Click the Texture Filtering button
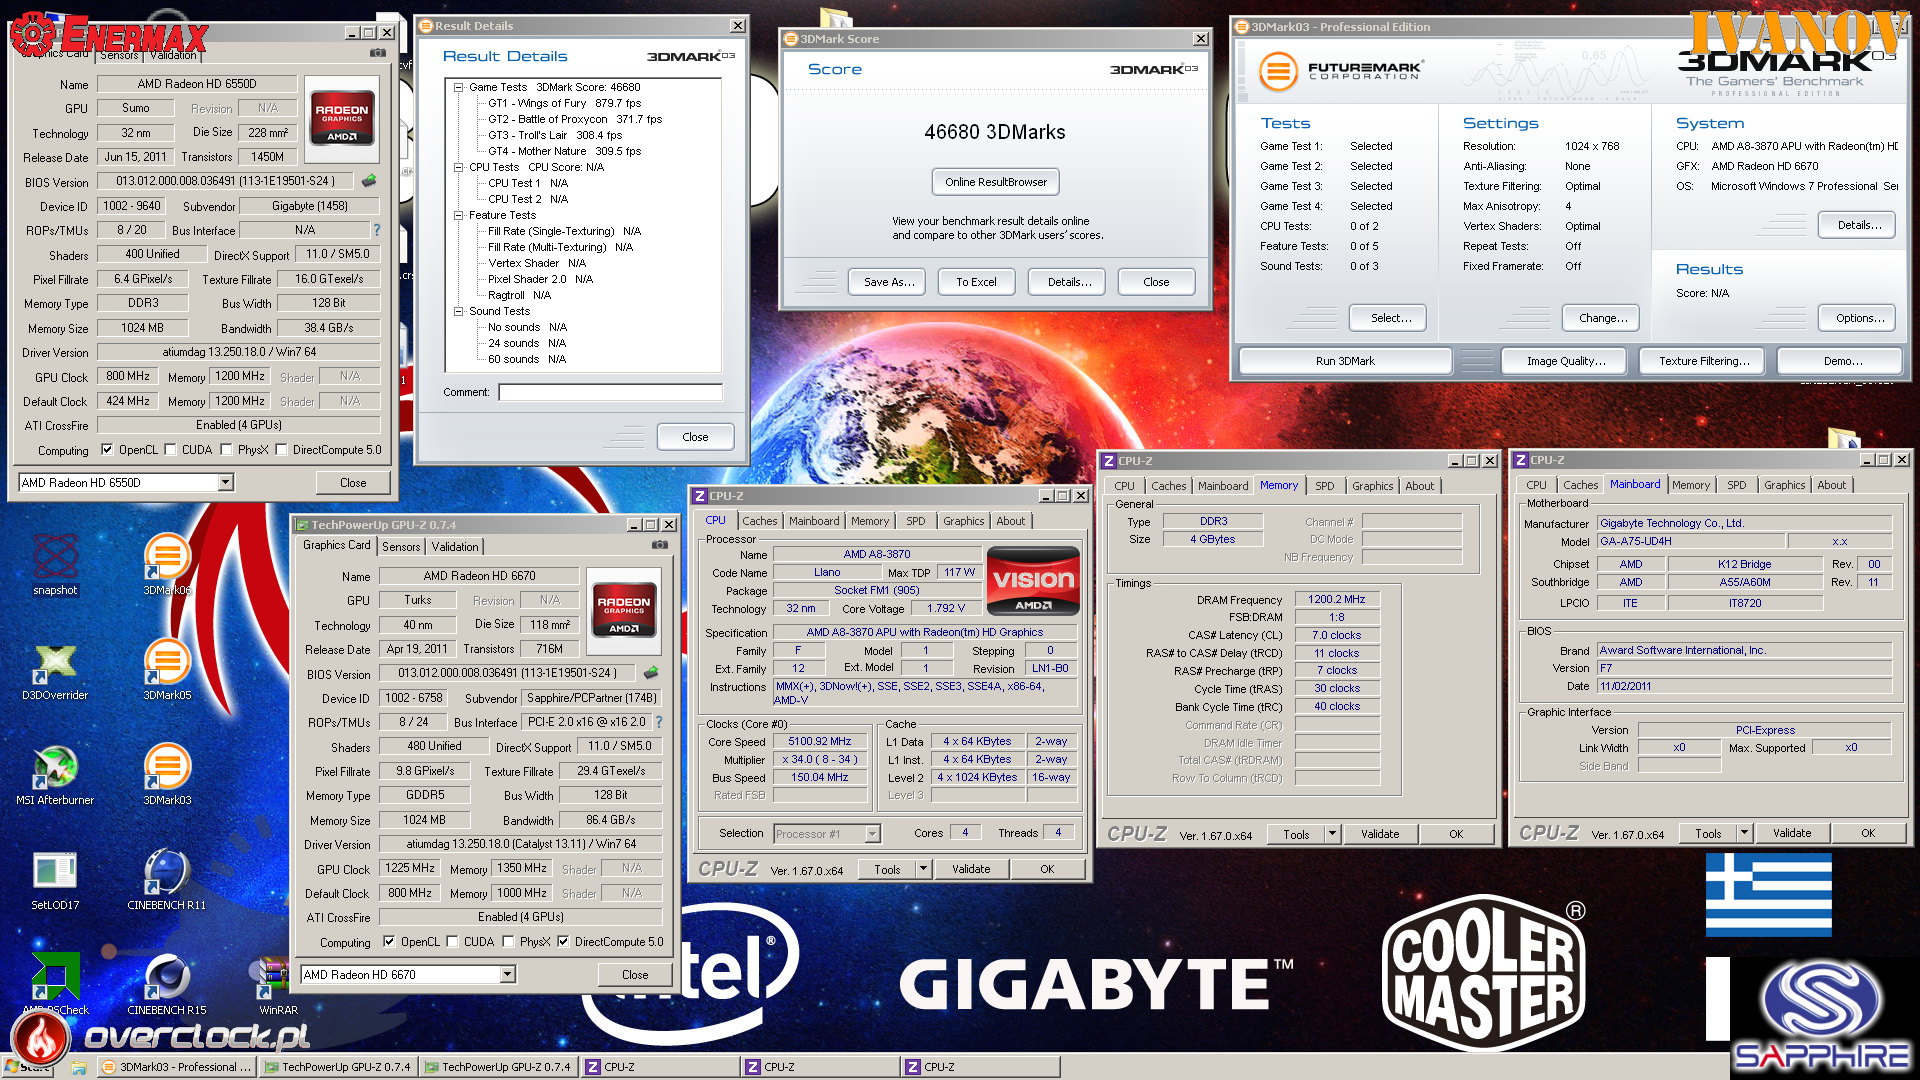Viewport: 1920px width, 1080px height. pos(1704,361)
